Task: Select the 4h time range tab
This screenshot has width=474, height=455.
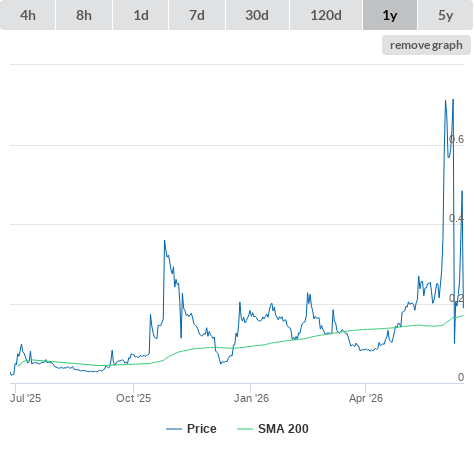Action: 28,15
